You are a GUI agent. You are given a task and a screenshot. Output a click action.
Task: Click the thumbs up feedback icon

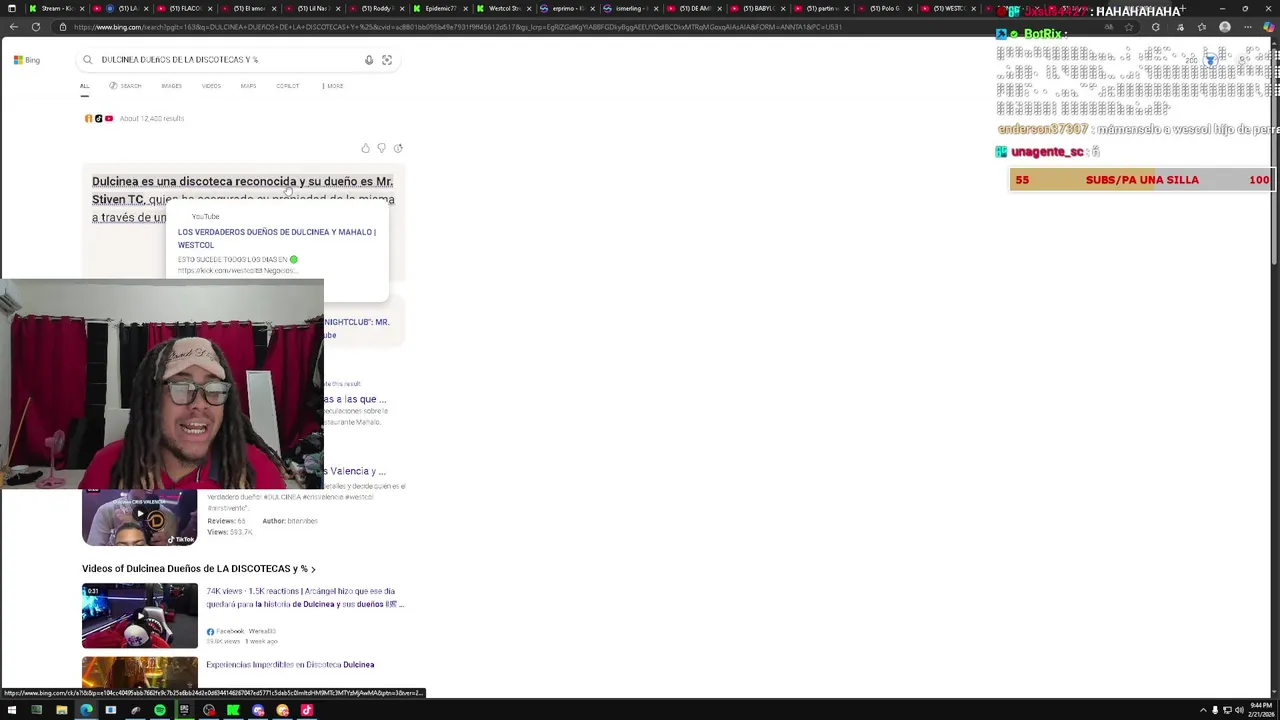tap(365, 148)
